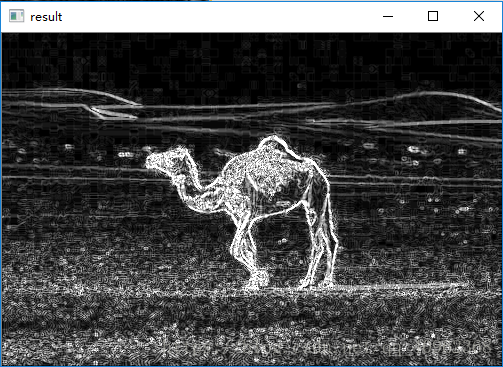Minimize the result window
Screen dimensions: 503x367
[388, 16]
